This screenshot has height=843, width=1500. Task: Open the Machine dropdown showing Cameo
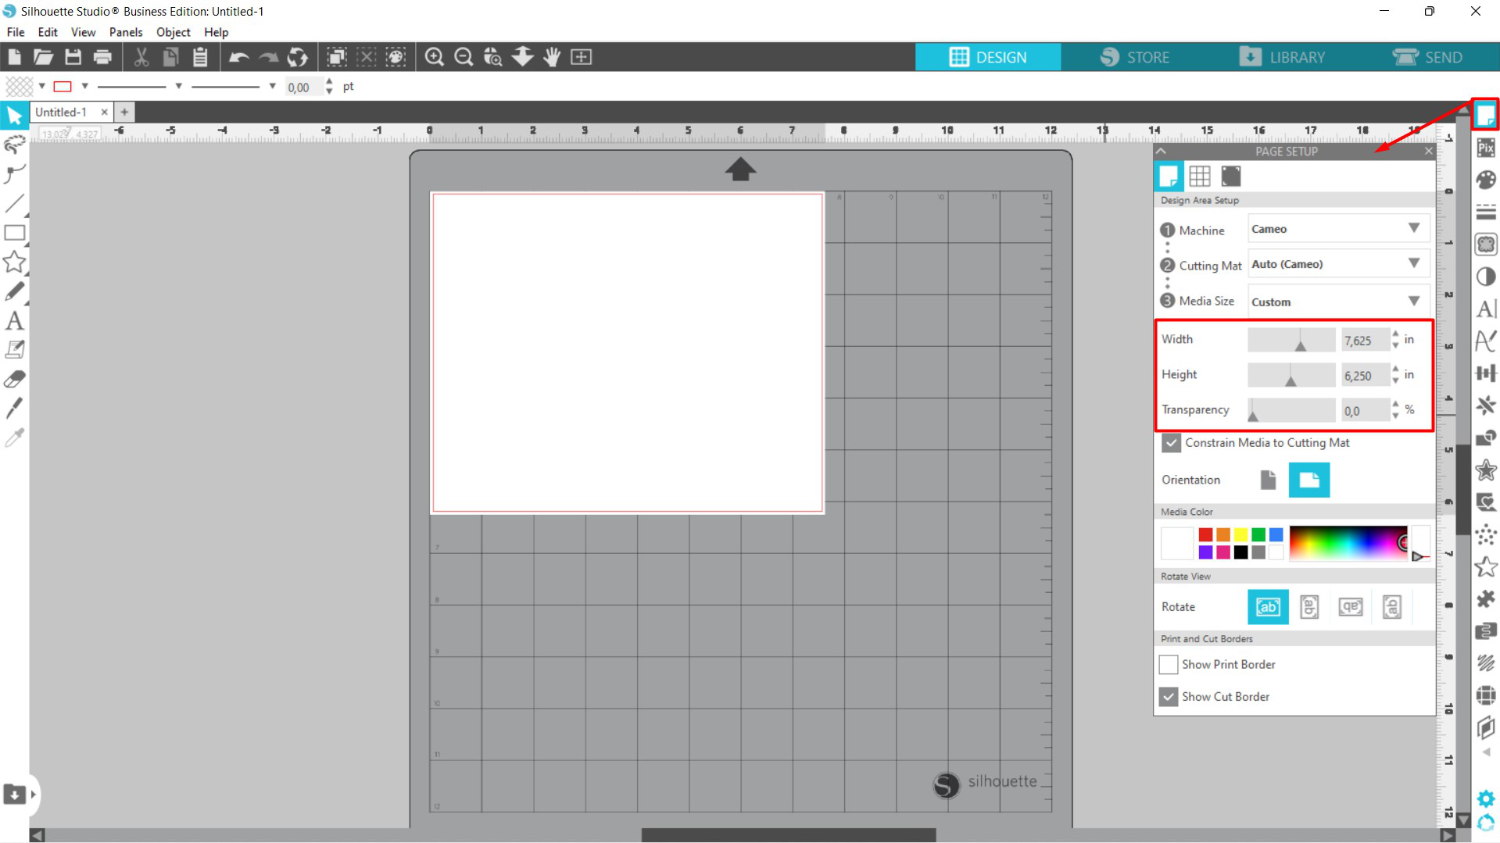pyautogui.click(x=1338, y=229)
